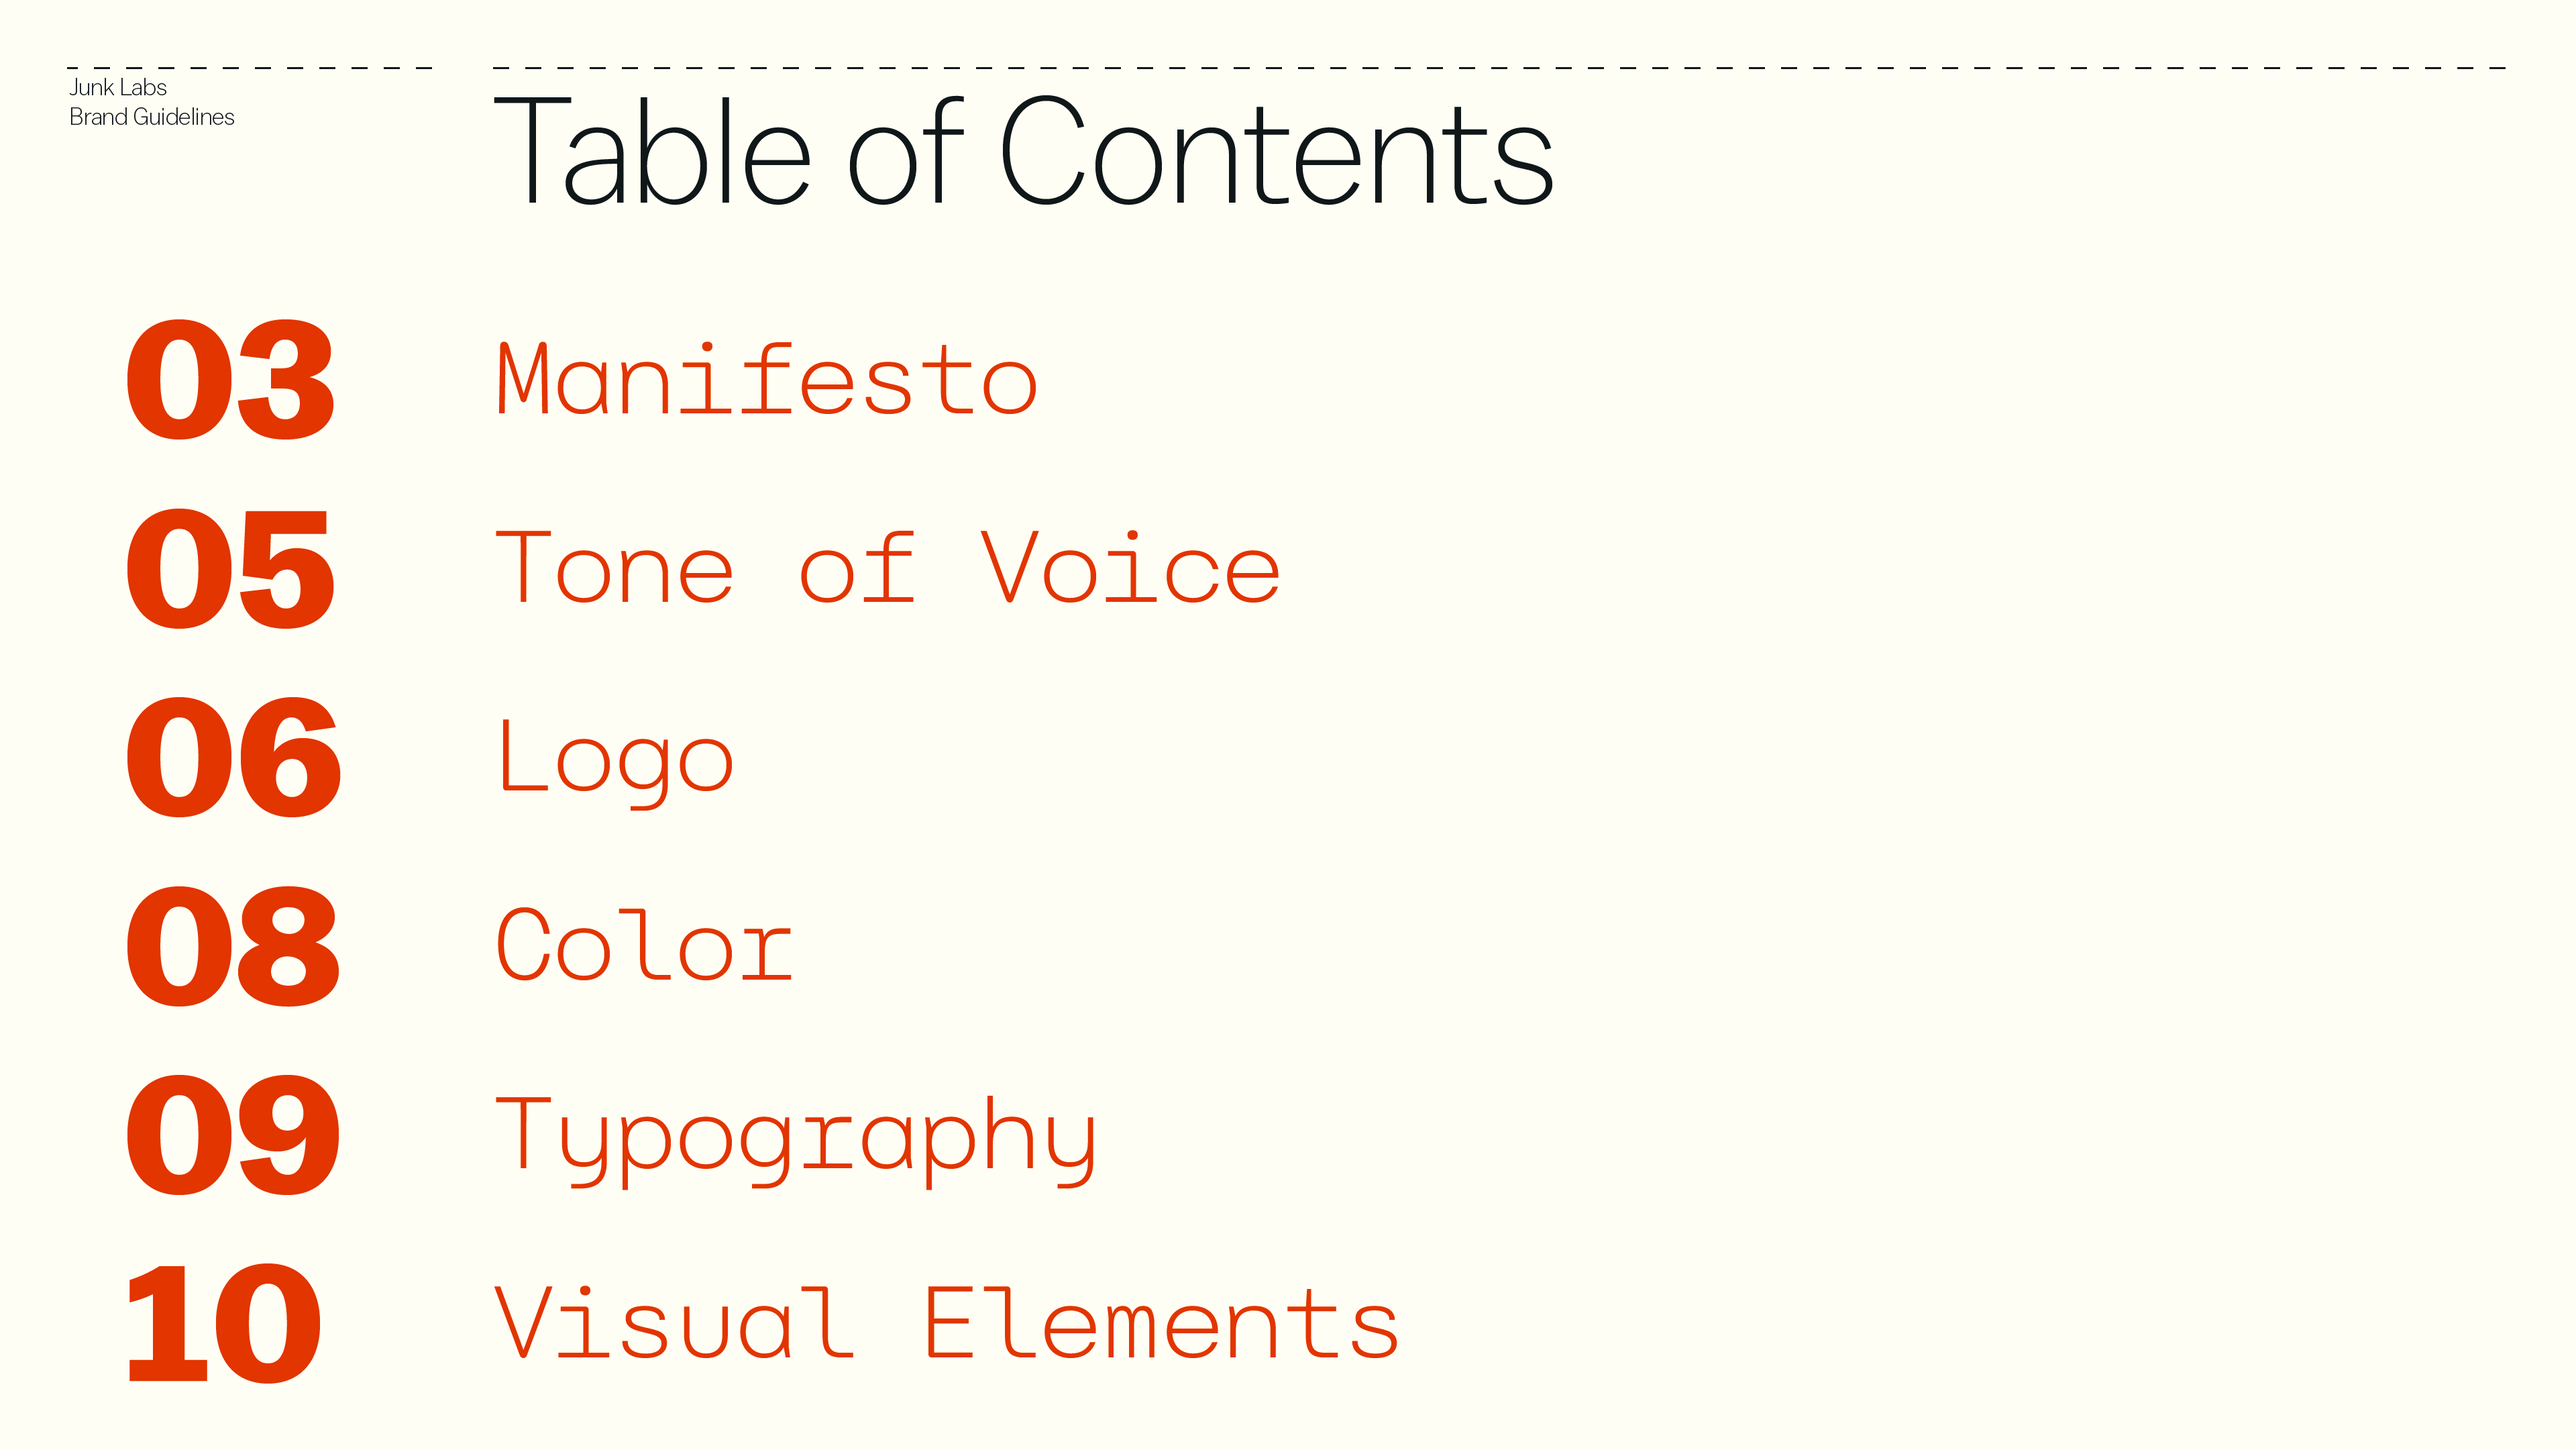This screenshot has width=2576, height=1450.
Task: Click page number 03
Action: (x=230, y=380)
